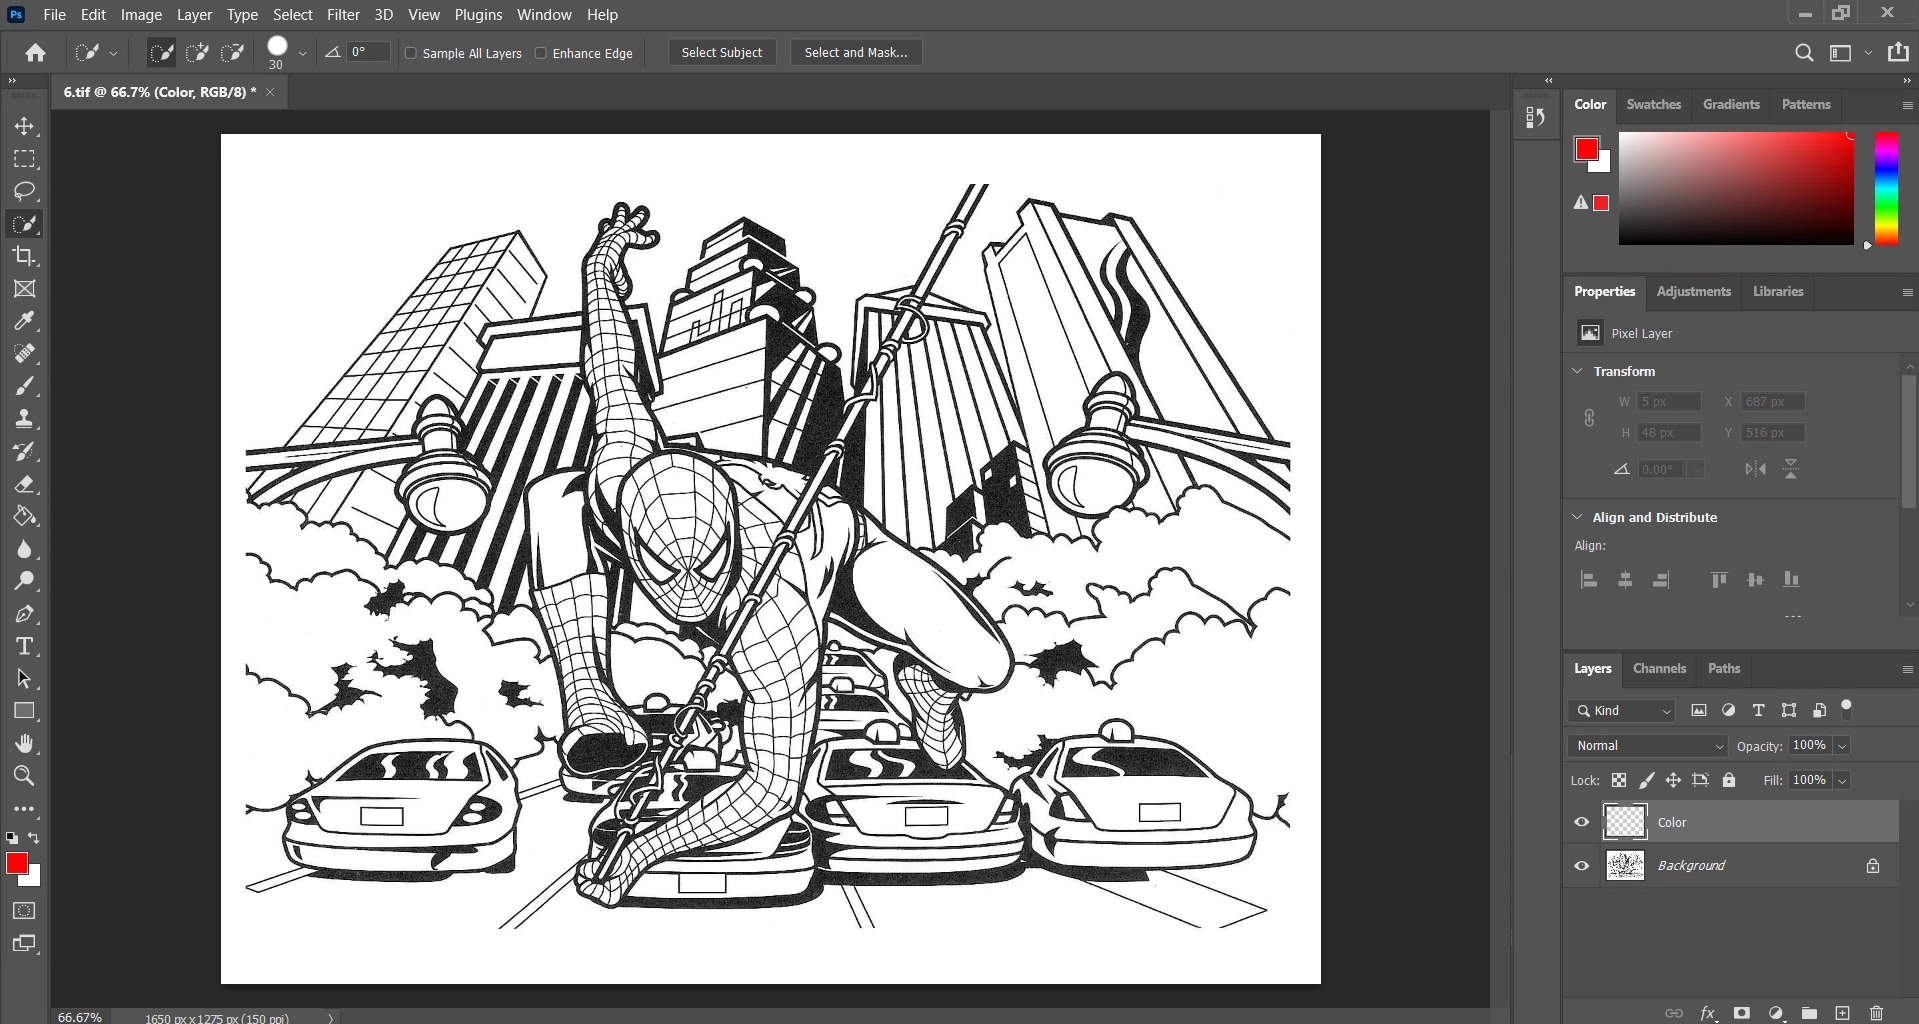Click Add to selection mode button

(x=198, y=53)
